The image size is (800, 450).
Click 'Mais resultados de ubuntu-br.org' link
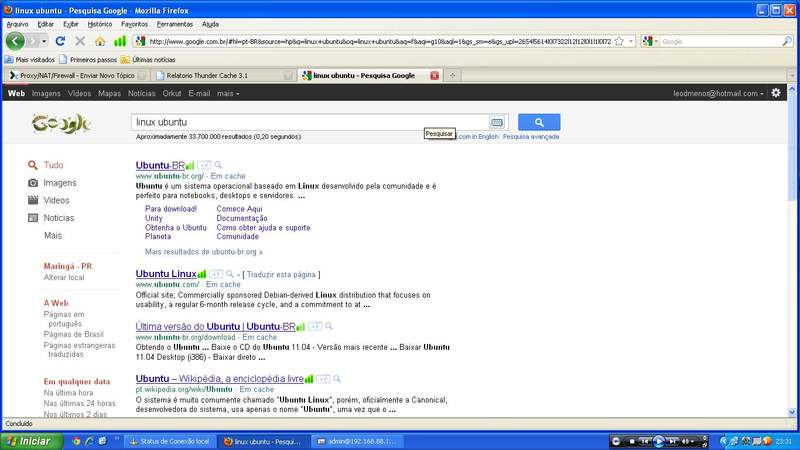pyautogui.click(x=204, y=252)
